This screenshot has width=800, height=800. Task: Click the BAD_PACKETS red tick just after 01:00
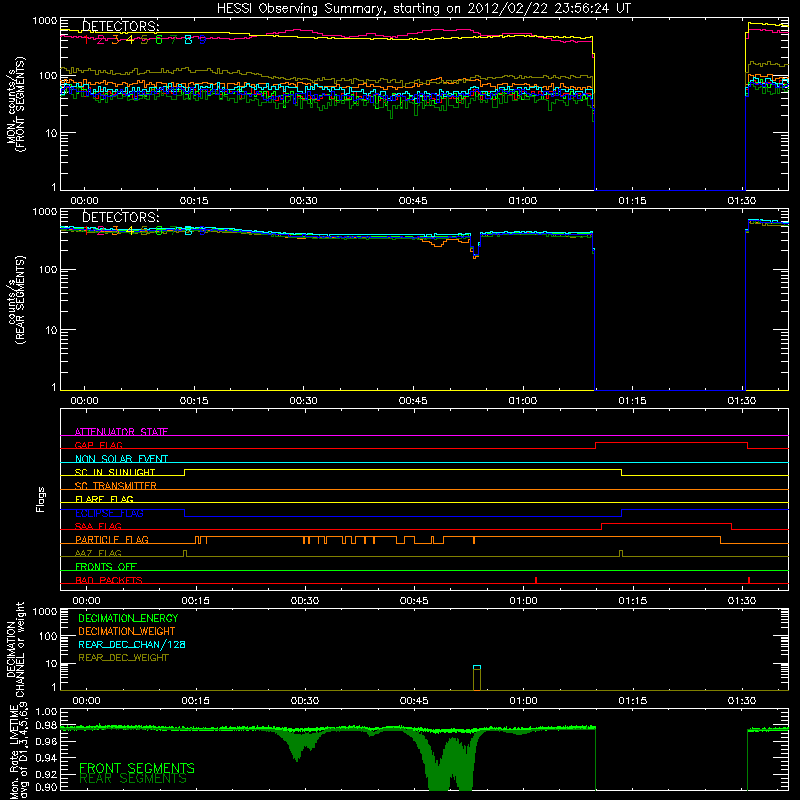(536, 580)
